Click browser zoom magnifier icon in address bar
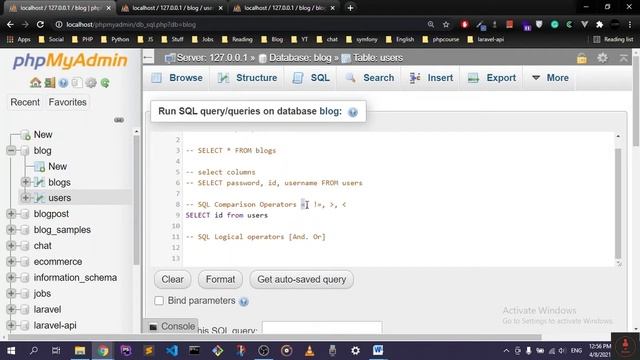The width and height of the screenshot is (640, 360). pyautogui.click(x=431, y=24)
